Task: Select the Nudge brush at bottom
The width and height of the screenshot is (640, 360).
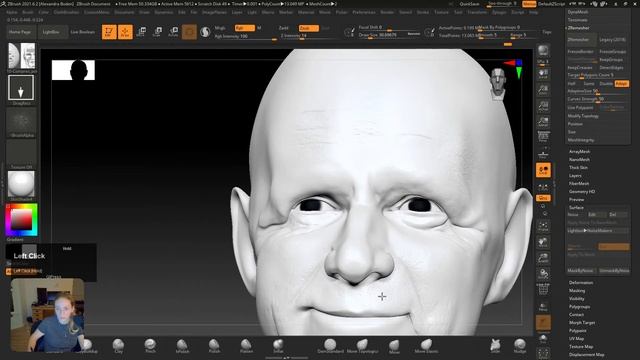Action: point(520,346)
